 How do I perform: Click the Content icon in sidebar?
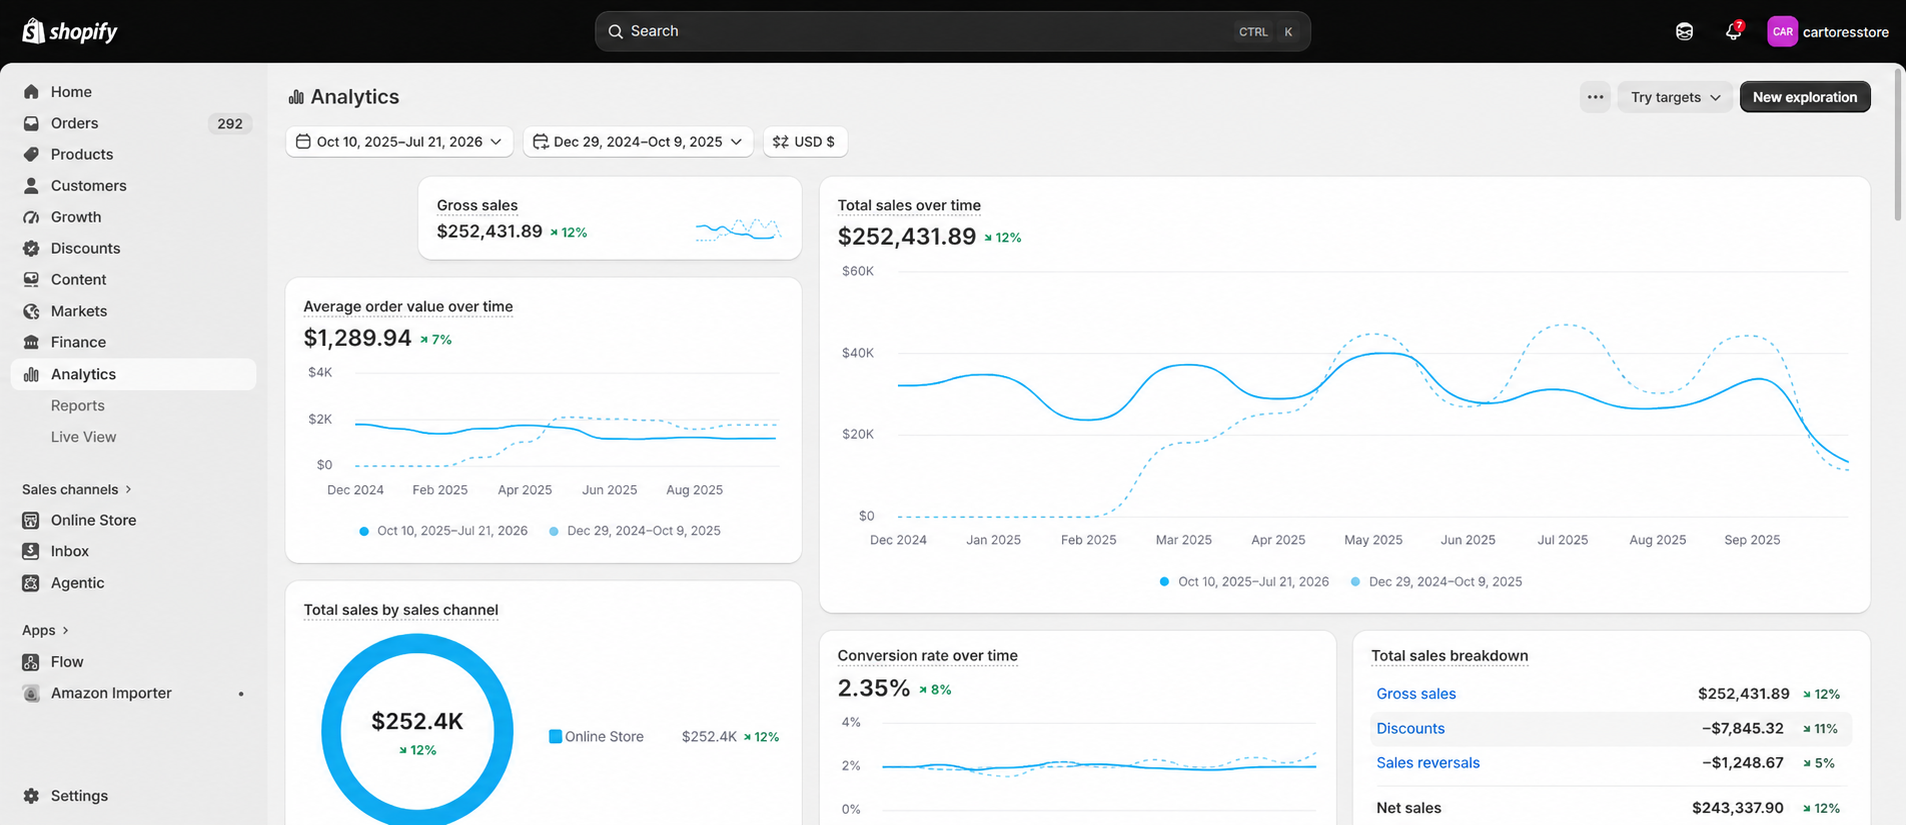click(31, 280)
